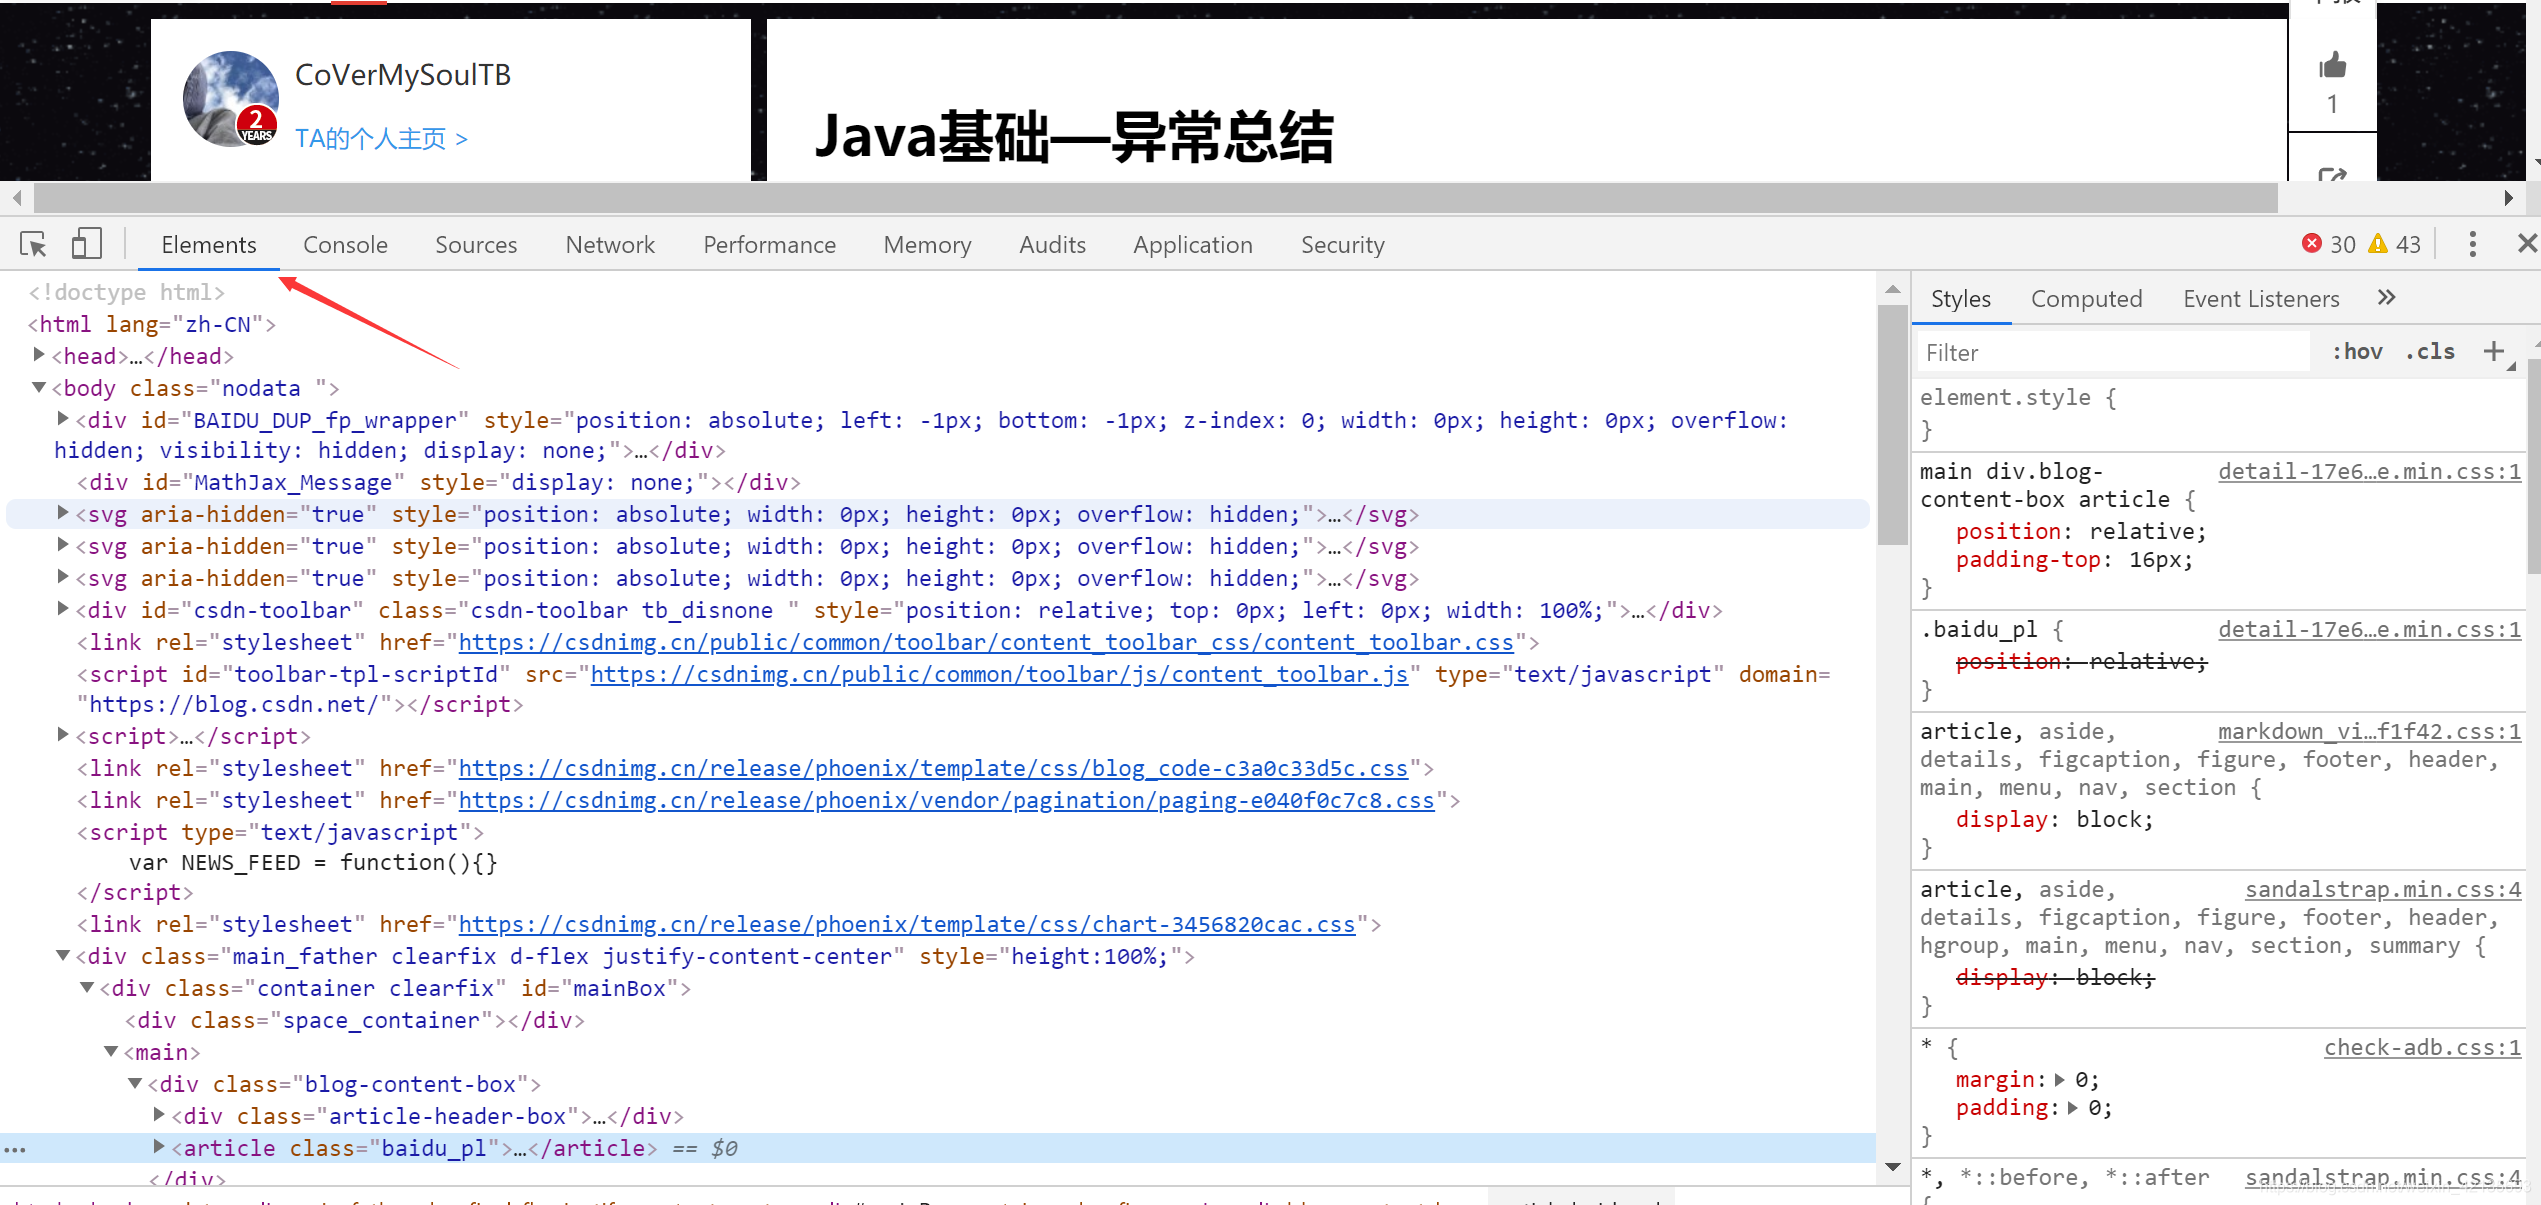Select the Elements tab
The image size is (2541, 1205).
[209, 245]
